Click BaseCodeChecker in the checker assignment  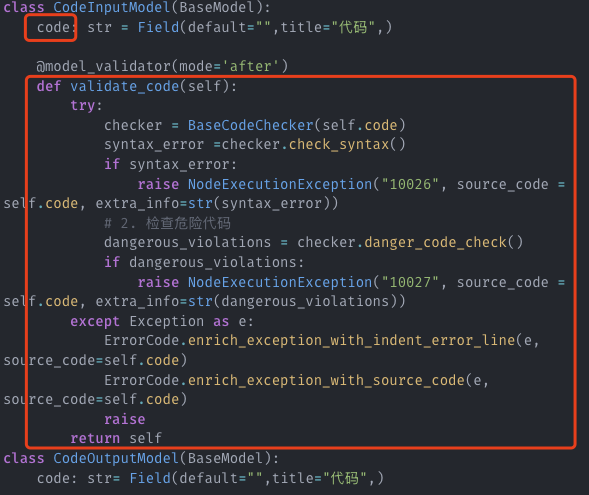(x=251, y=125)
